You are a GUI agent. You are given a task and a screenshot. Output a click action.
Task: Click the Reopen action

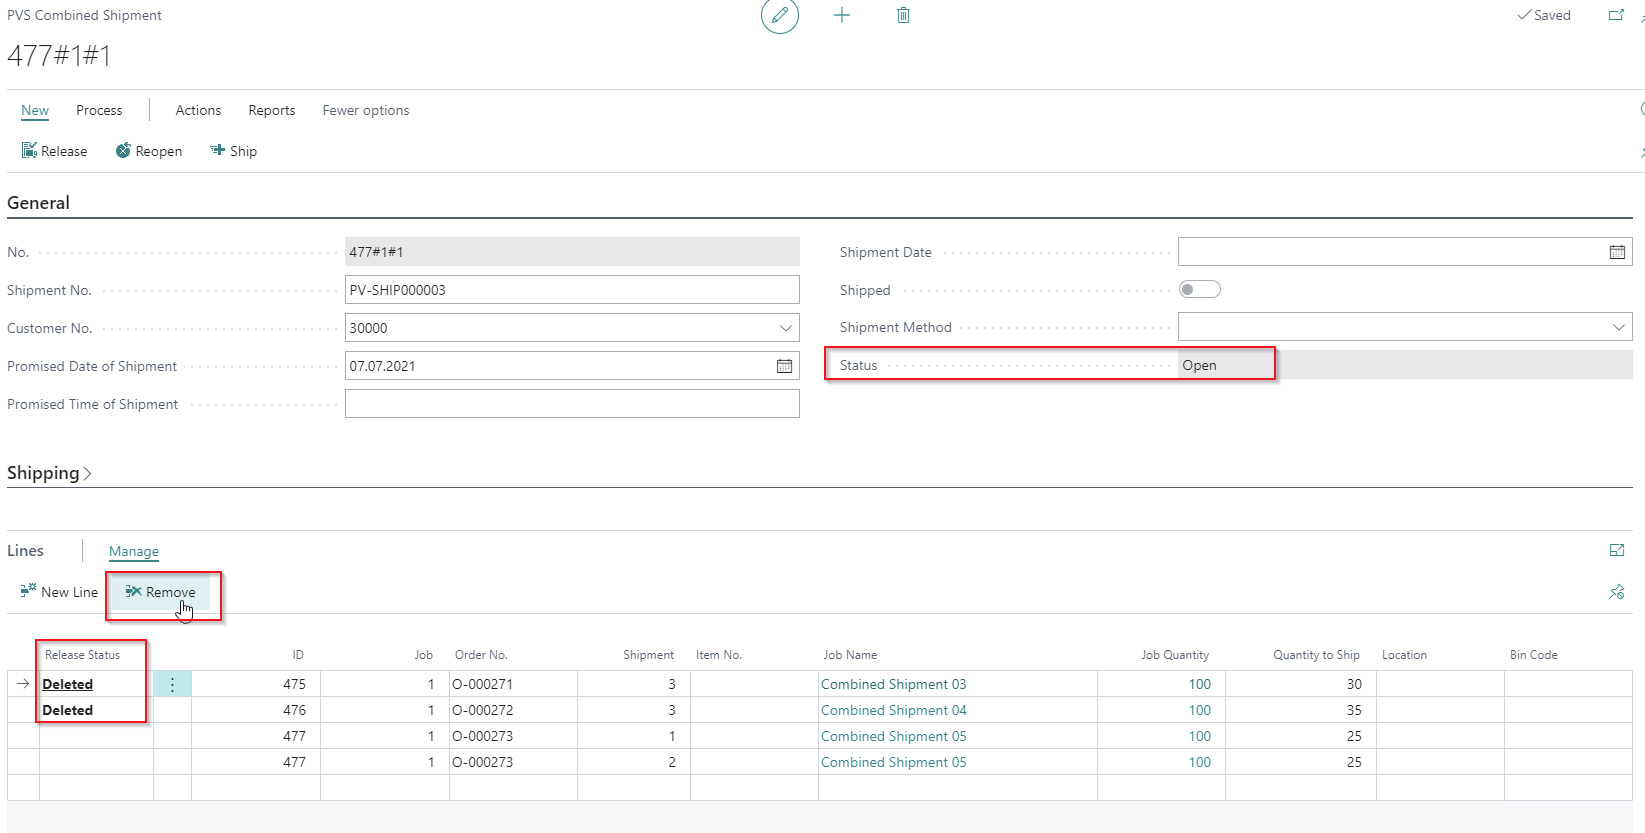pos(149,151)
